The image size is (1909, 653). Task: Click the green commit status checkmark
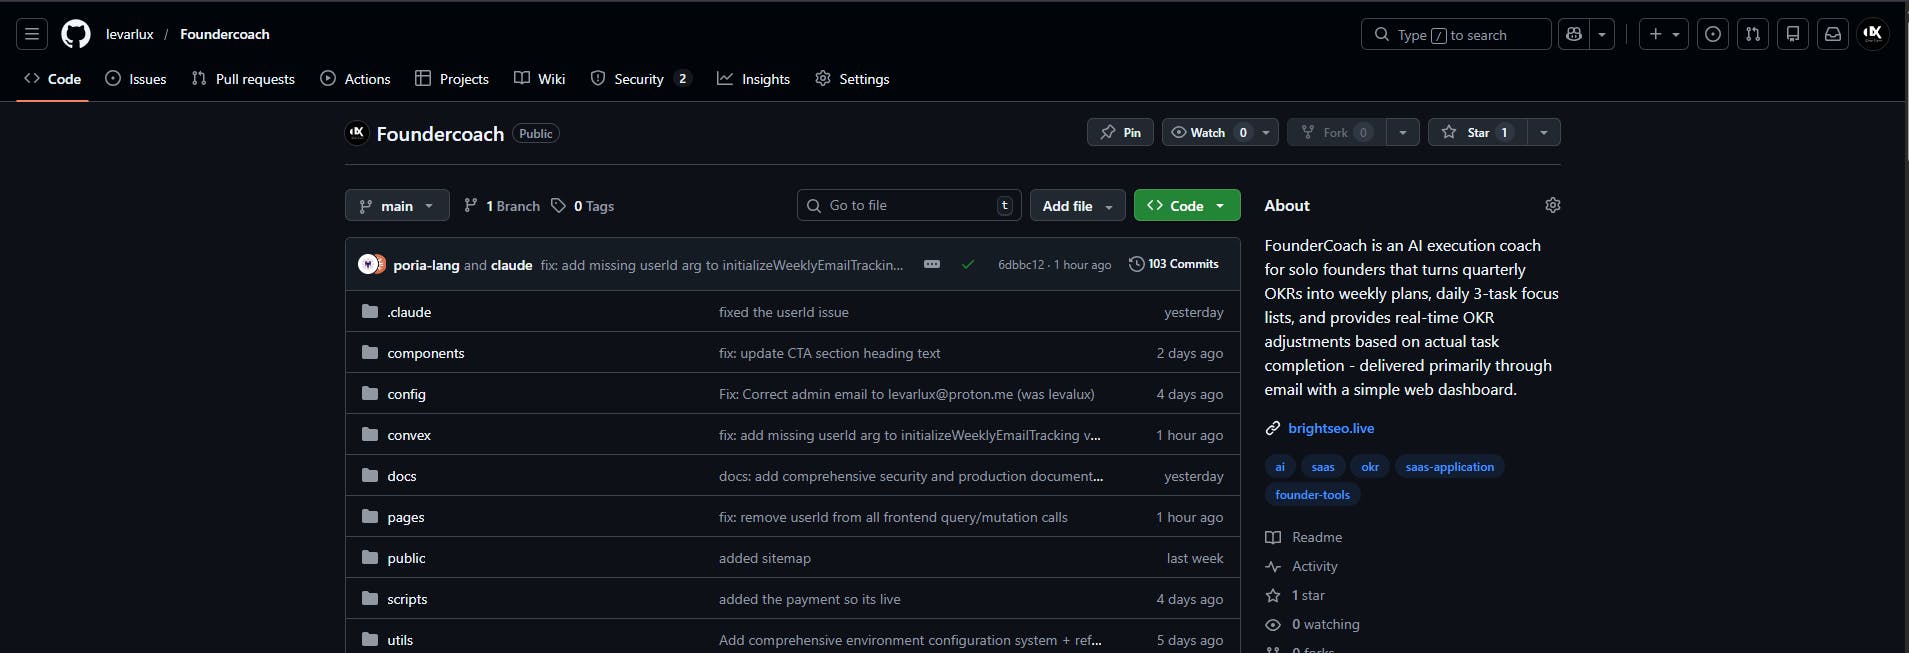968,265
